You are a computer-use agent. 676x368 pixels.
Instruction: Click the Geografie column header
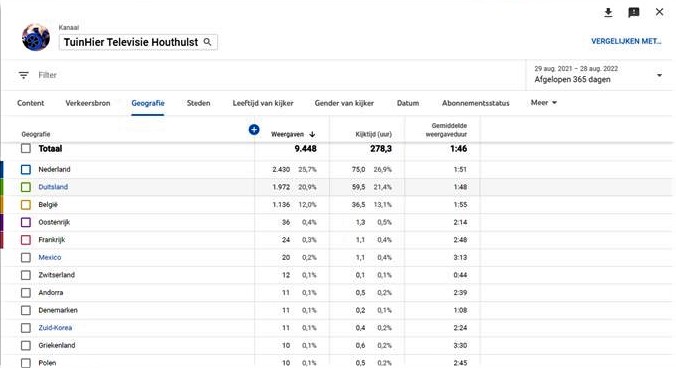36,134
